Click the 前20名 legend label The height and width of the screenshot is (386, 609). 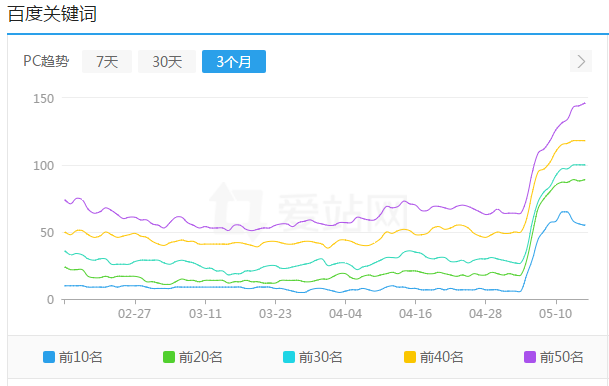tap(201, 357)
